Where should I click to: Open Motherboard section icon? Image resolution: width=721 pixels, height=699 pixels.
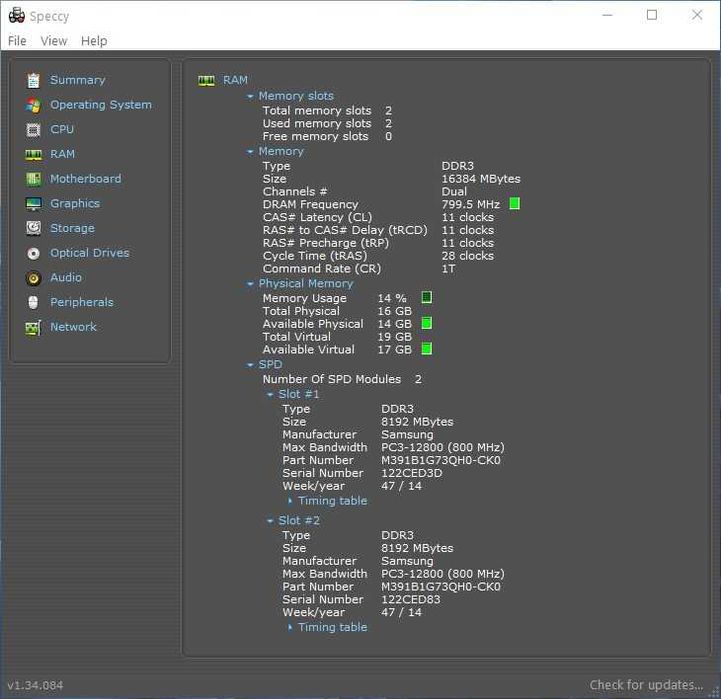pyautogui.click(x=33, y=179)
